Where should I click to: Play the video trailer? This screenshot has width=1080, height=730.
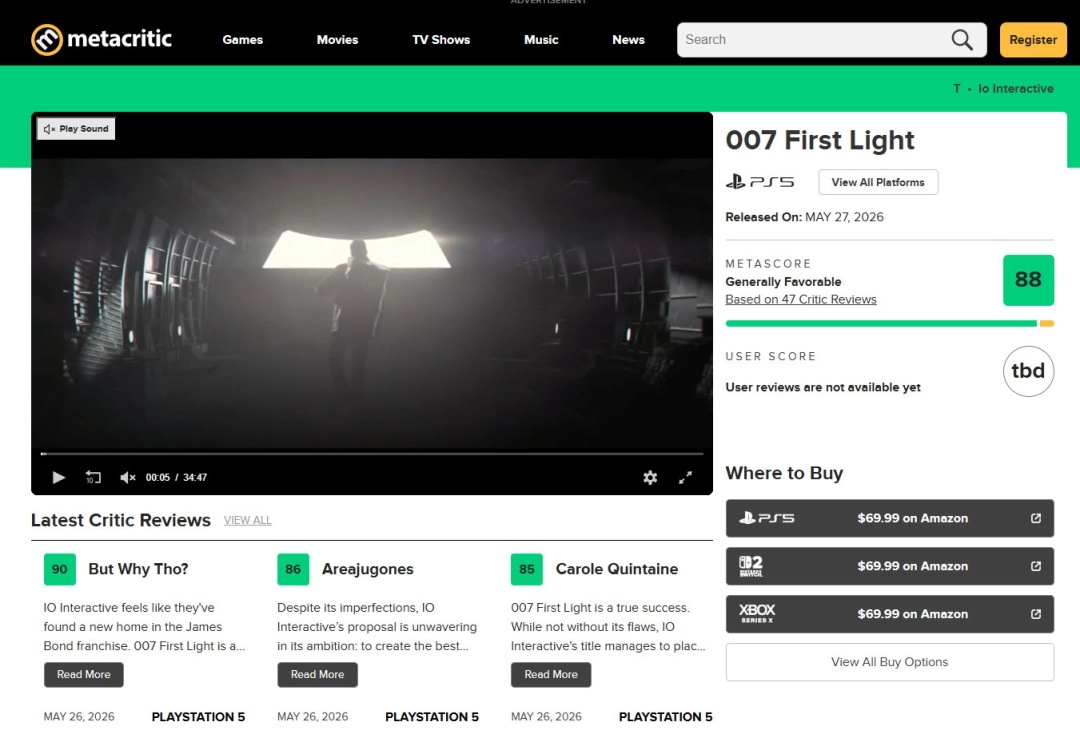[59, 477]
